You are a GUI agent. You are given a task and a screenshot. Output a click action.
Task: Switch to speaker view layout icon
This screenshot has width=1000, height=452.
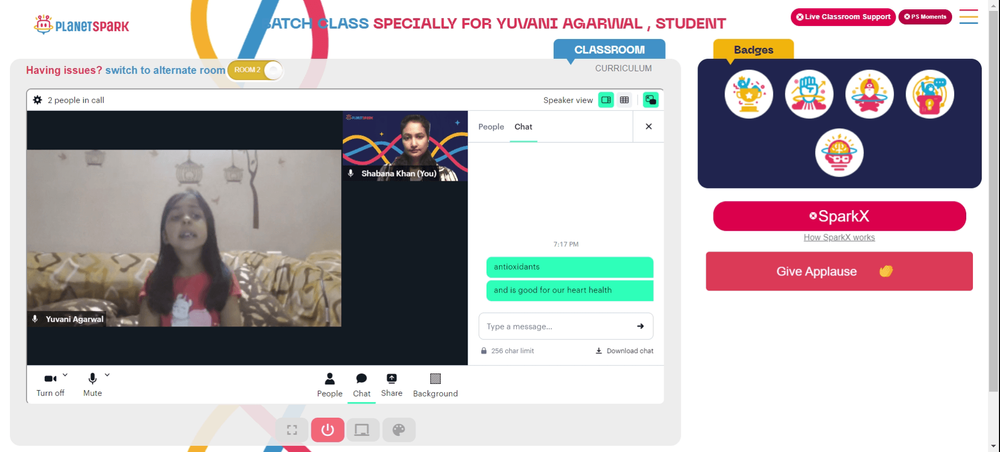coord(606,100)
